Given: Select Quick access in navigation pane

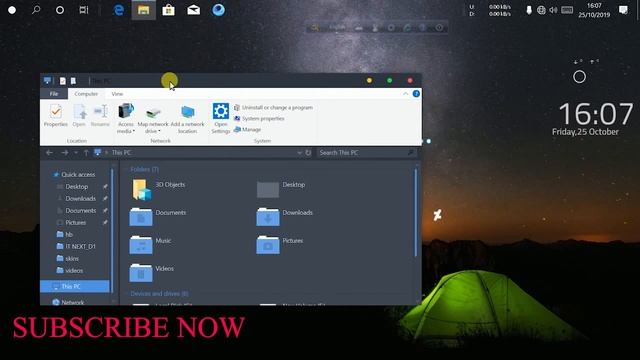Looking at the screenshot, I should click(73, 174).
